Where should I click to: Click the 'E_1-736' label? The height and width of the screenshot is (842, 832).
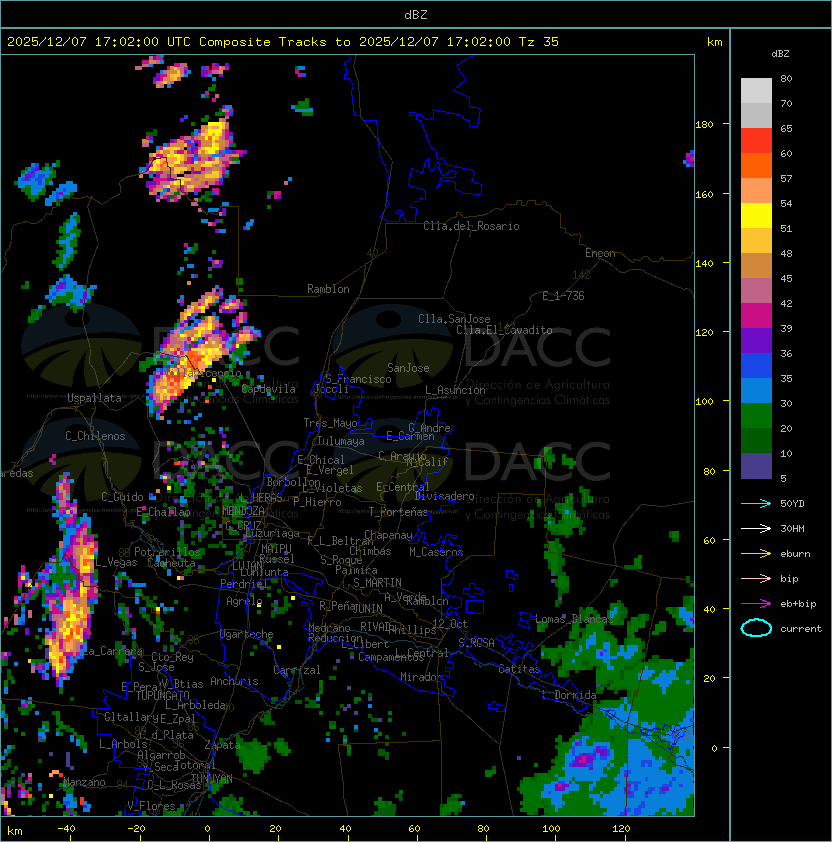[x=563, y=296]
